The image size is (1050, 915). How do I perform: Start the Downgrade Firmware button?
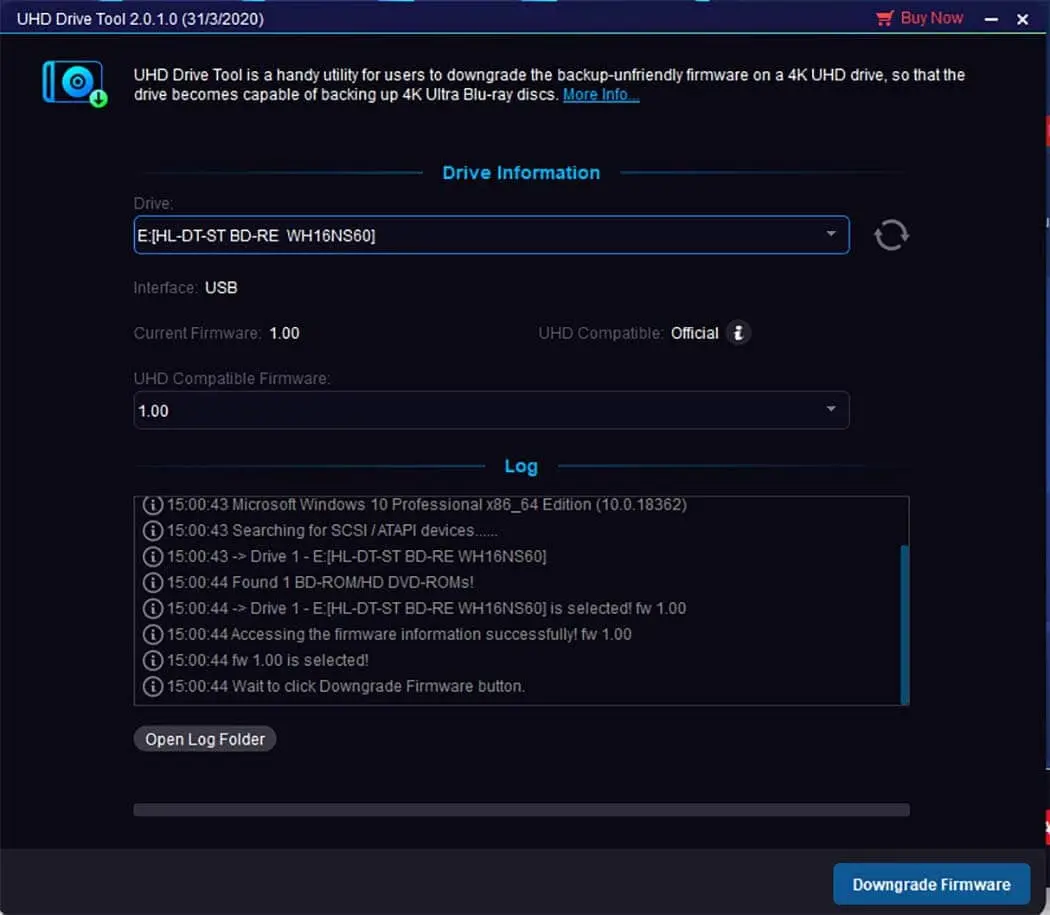pyautogui.click(x=931, y=884)
